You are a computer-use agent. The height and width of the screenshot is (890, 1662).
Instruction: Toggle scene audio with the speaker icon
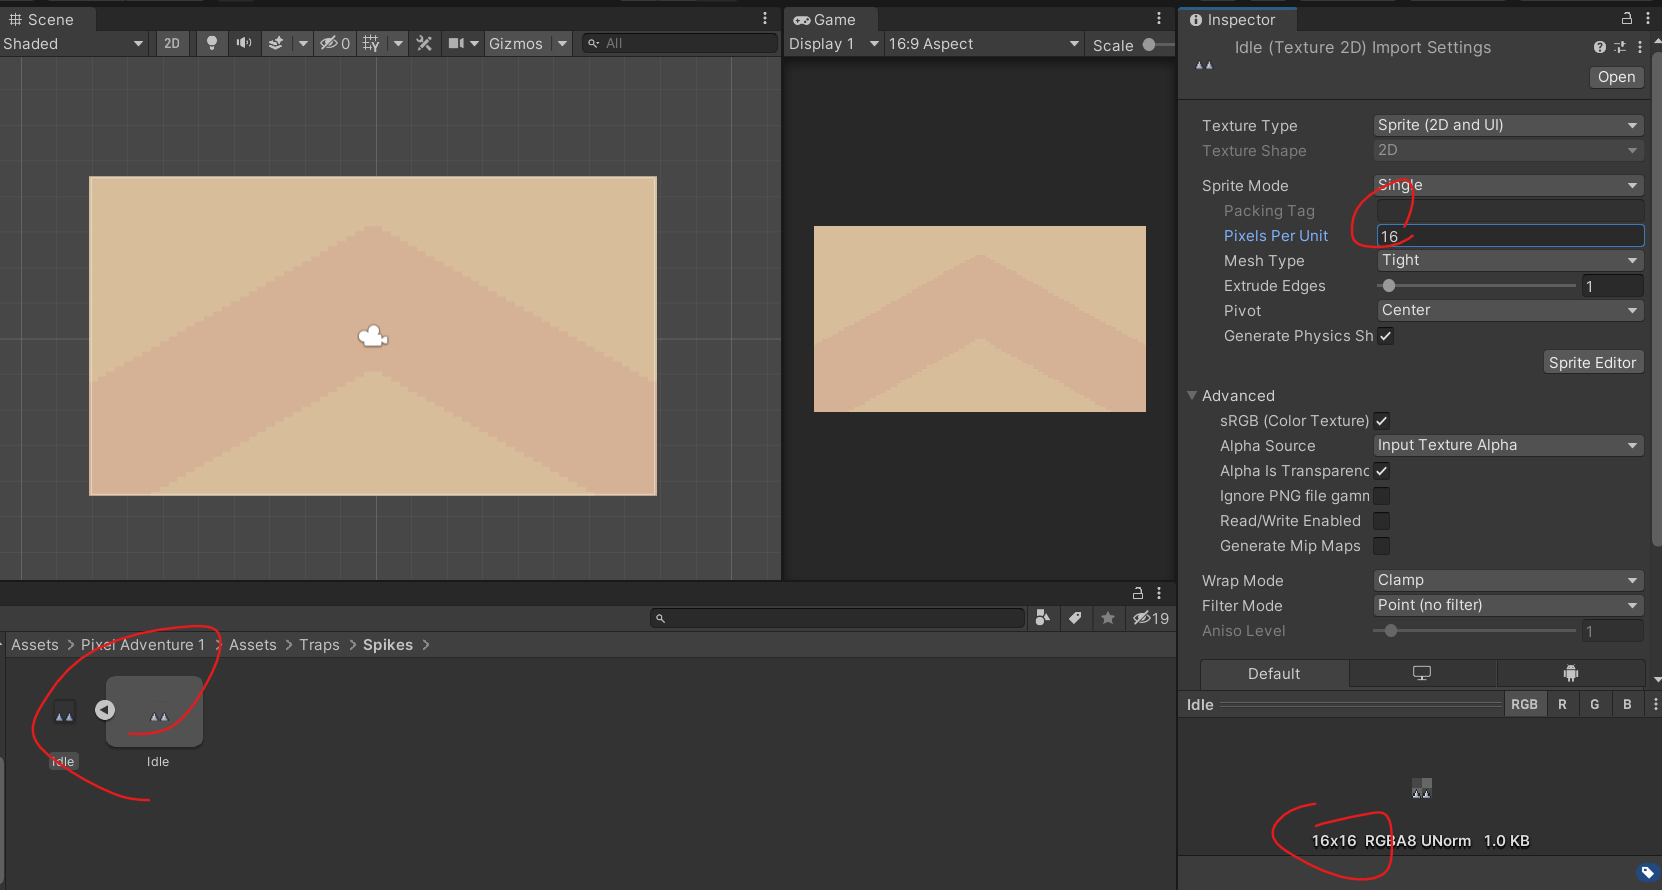[x=243, y=43]
